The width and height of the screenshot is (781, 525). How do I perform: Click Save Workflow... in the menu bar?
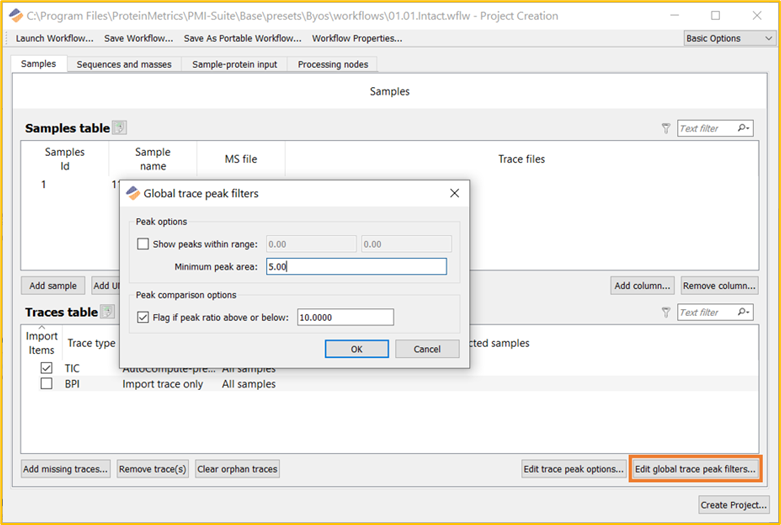138,38
